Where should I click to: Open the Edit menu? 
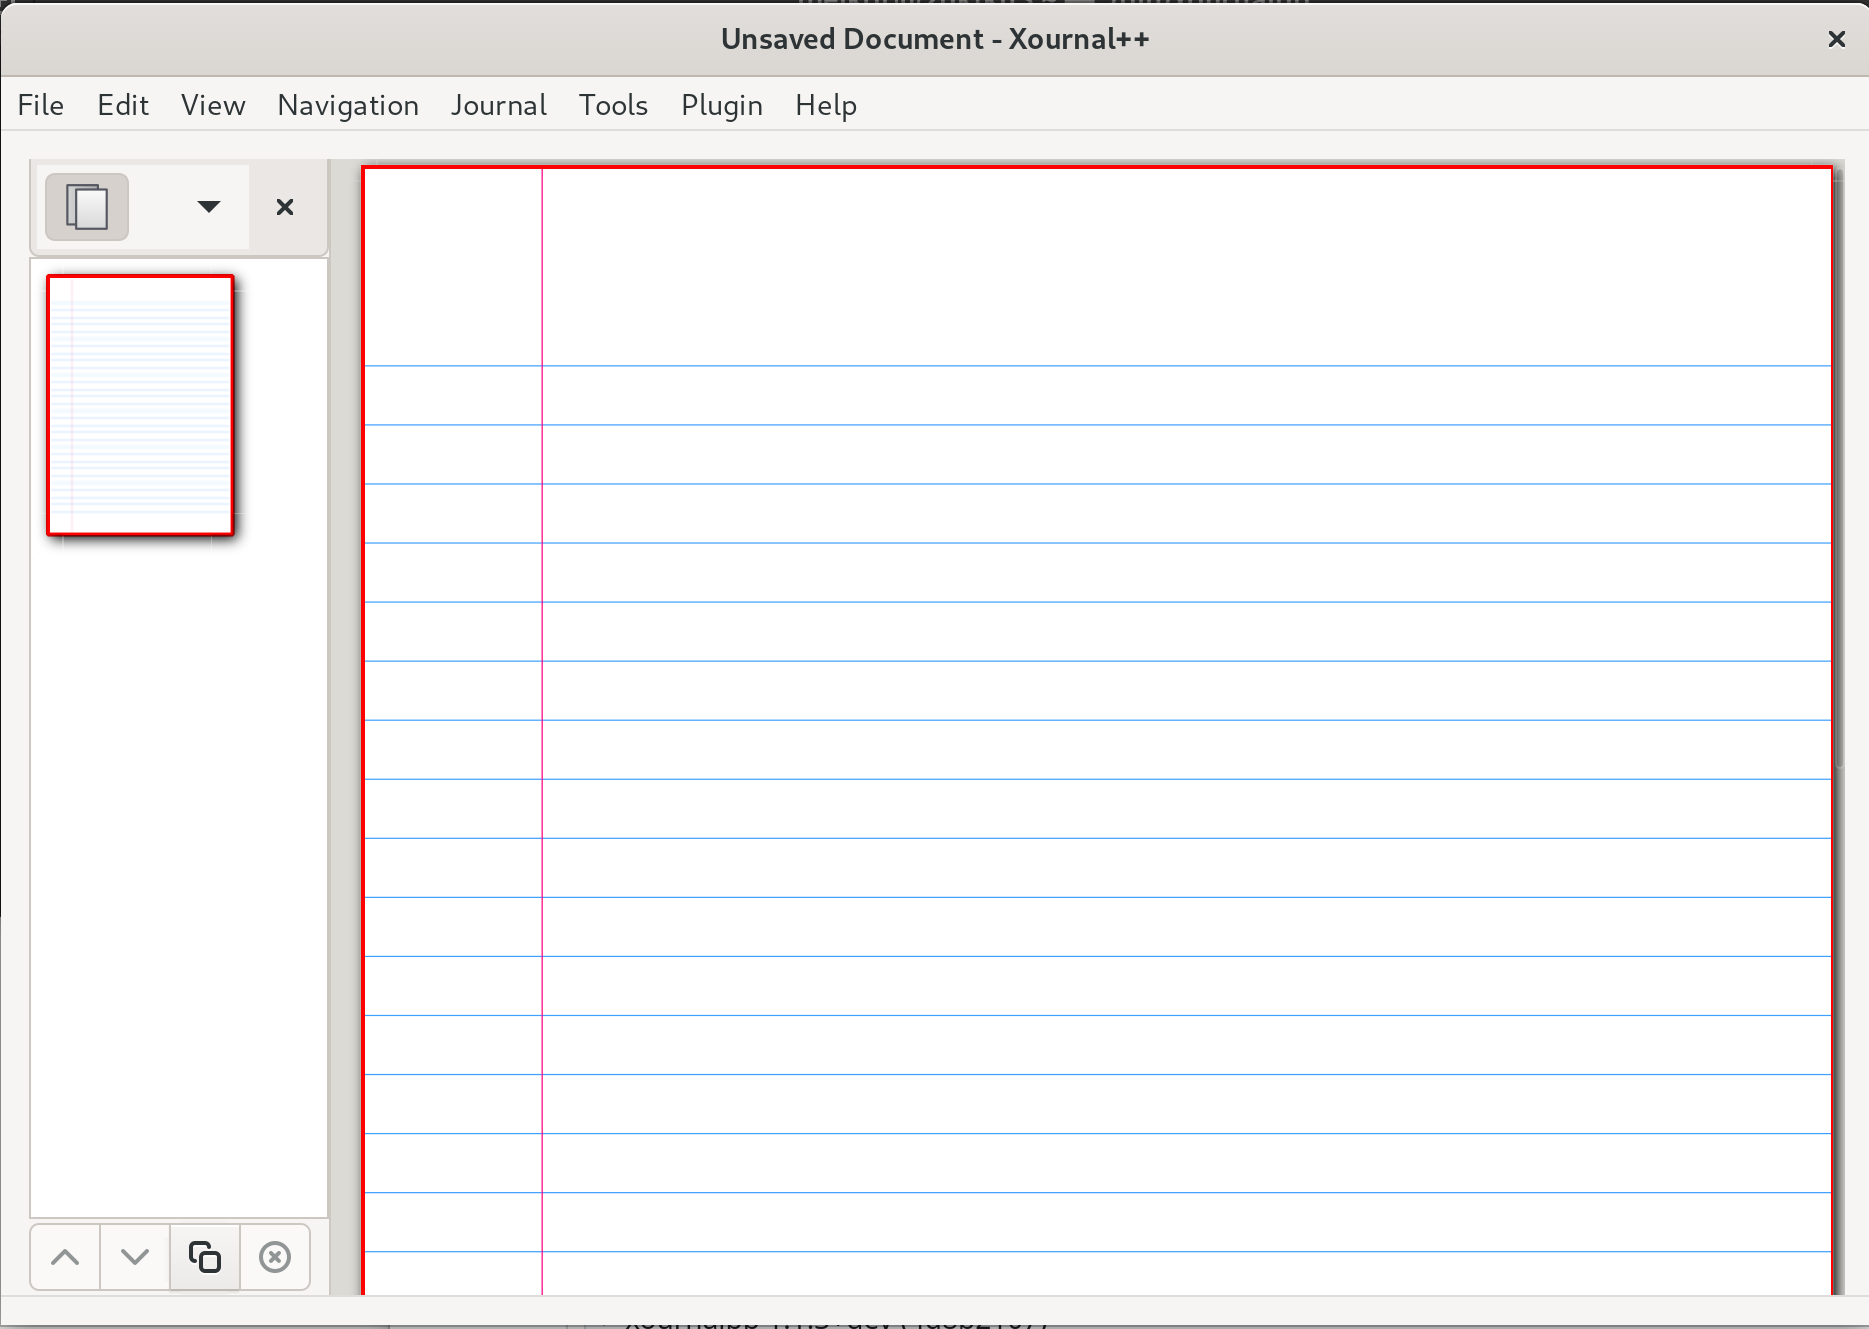click(x=123, y=105)
